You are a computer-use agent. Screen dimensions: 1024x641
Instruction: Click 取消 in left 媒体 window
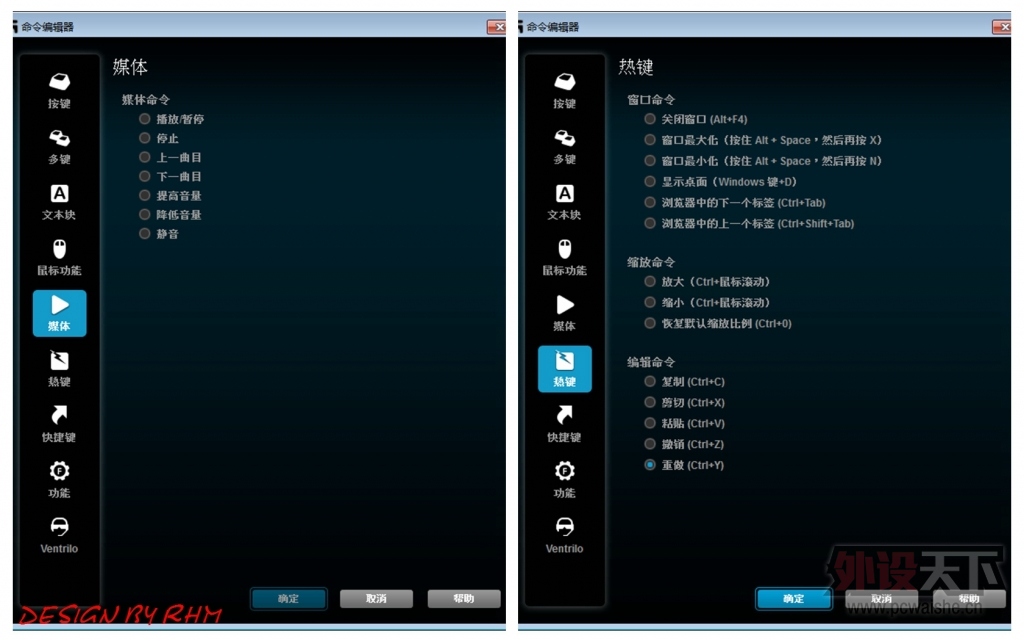(x=376, y=599)
